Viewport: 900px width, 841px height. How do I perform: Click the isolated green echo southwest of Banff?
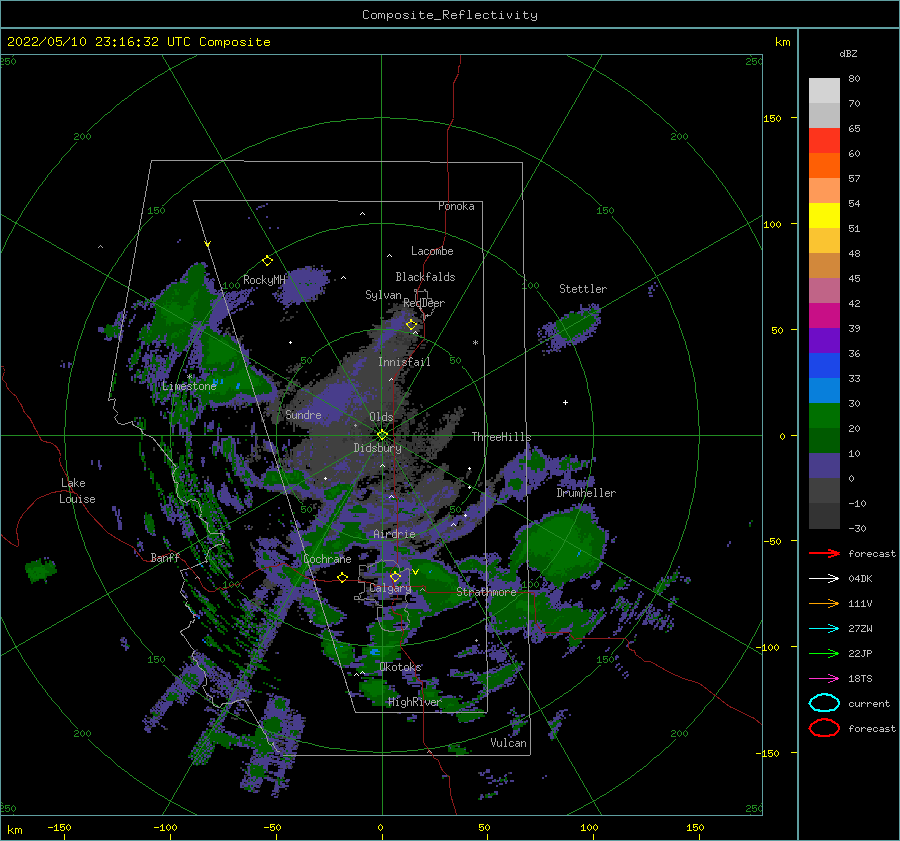click(41, 570)
